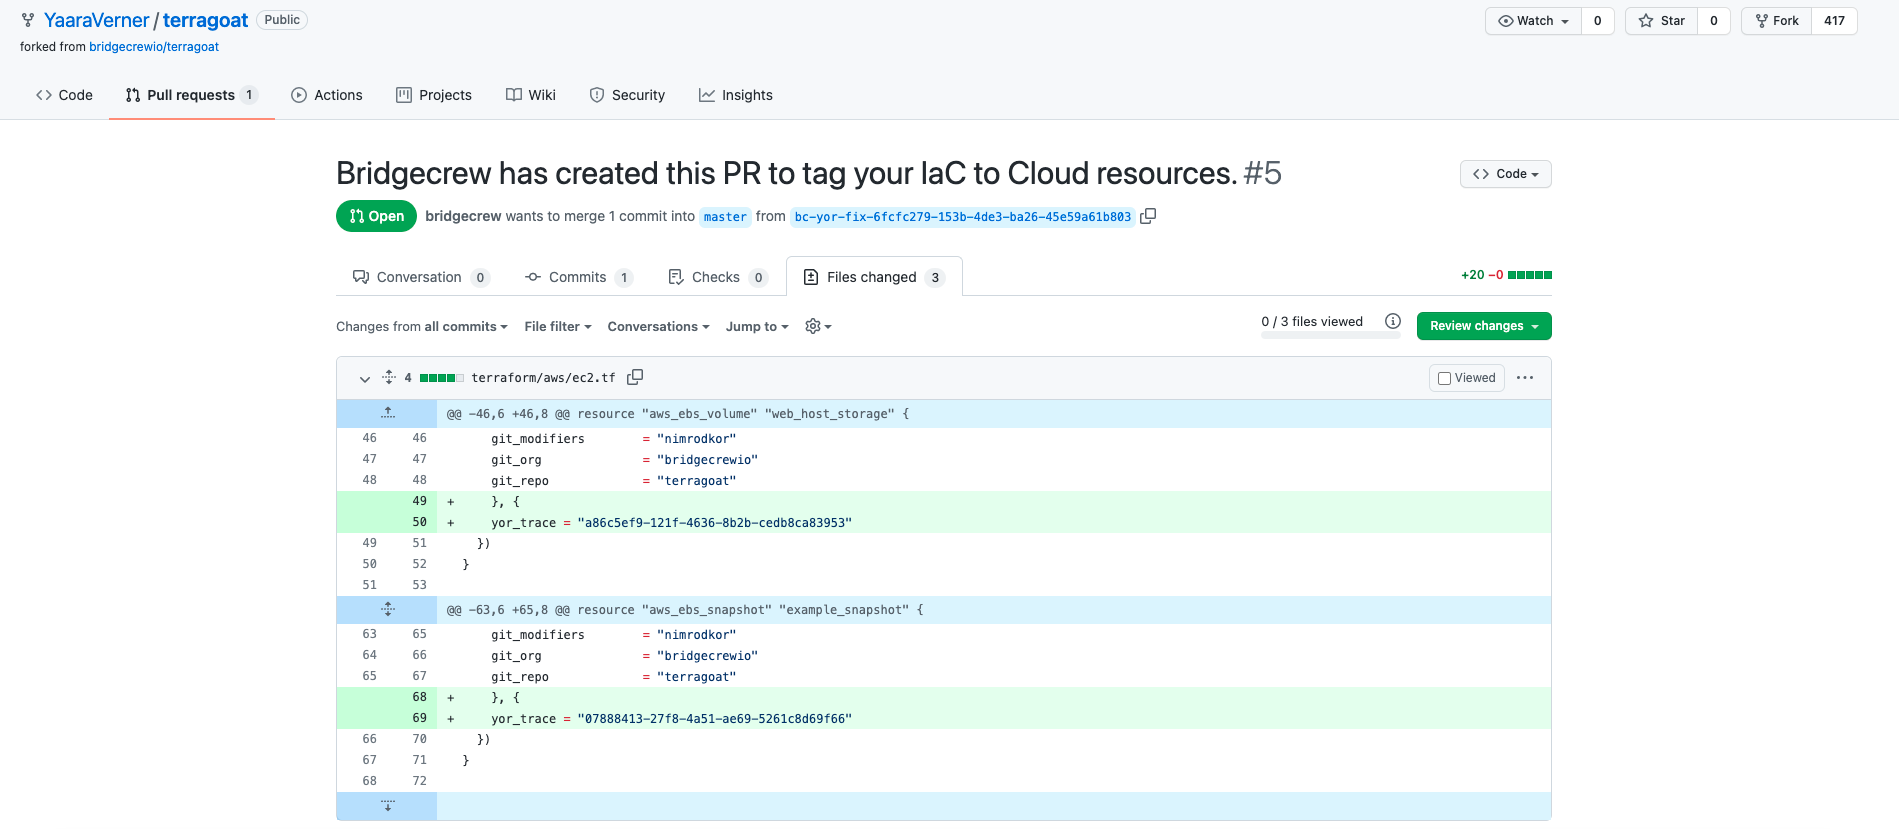The width and height of the screenshot is (1899, 829).
Task: Click the stargazers count 0
Action: pos(1713,21)
